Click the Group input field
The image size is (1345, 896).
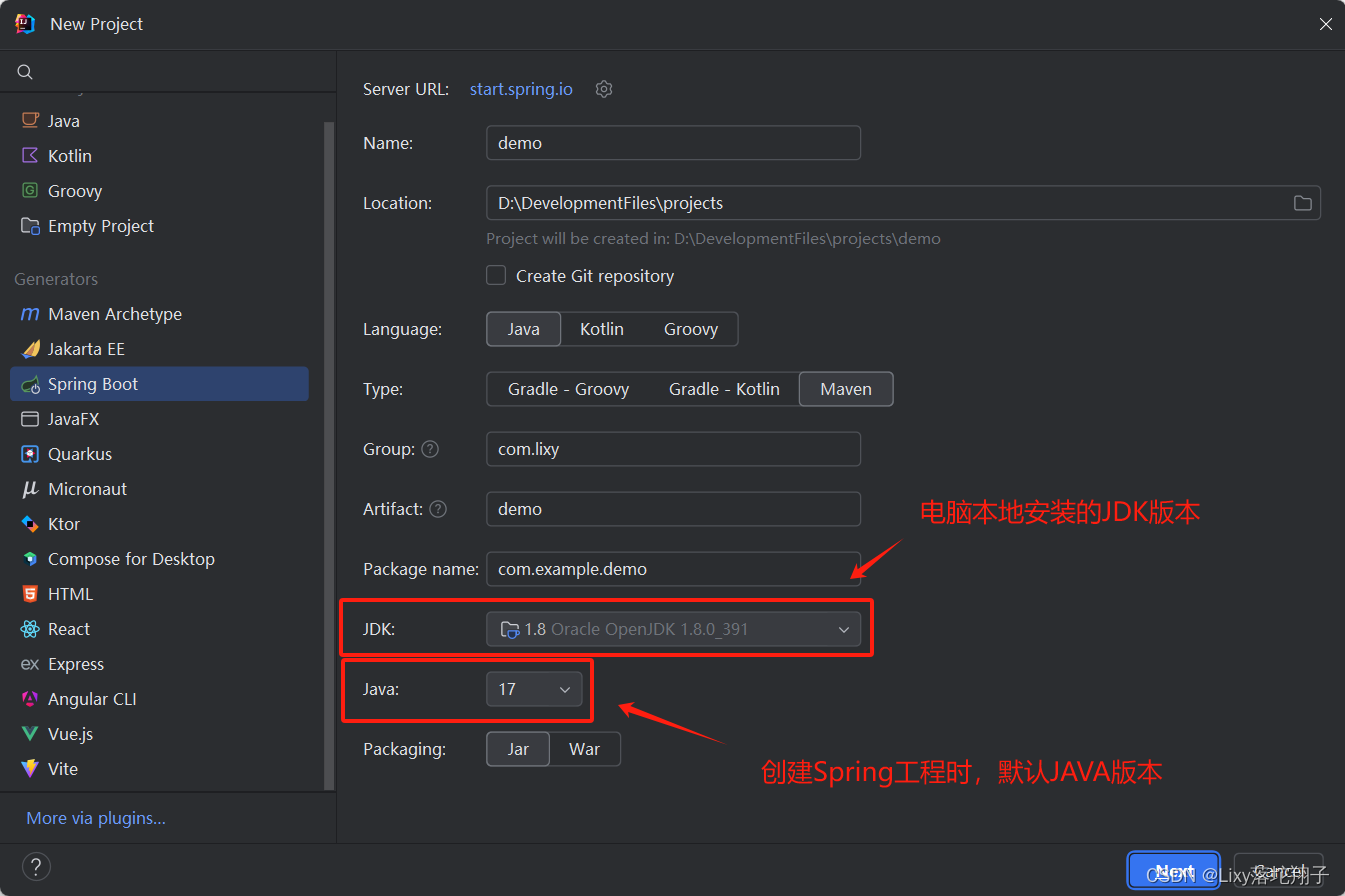point(673,449)
